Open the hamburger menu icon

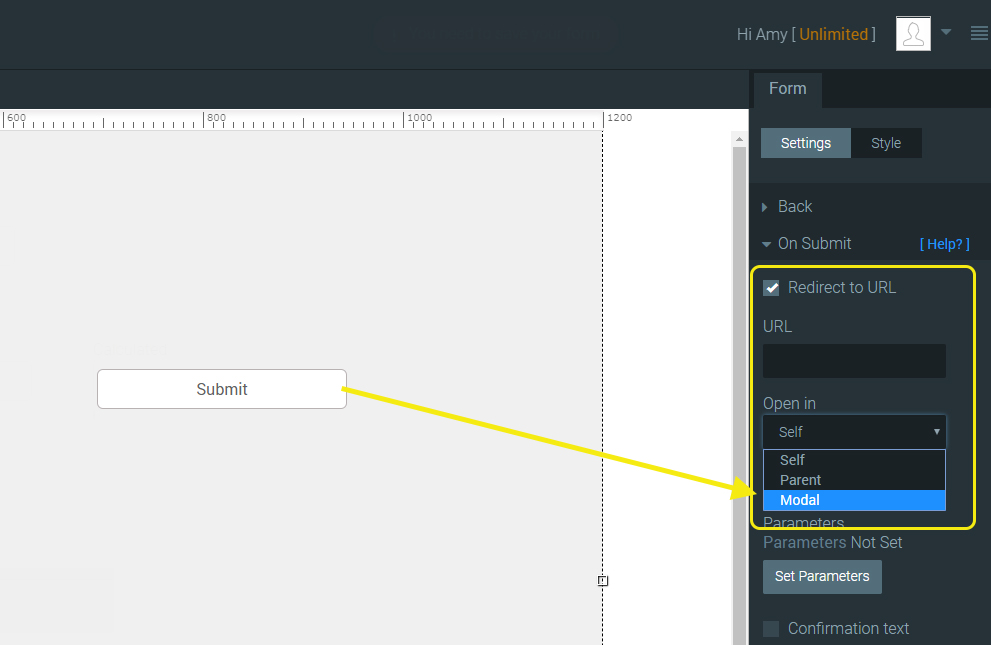(980, 33)
